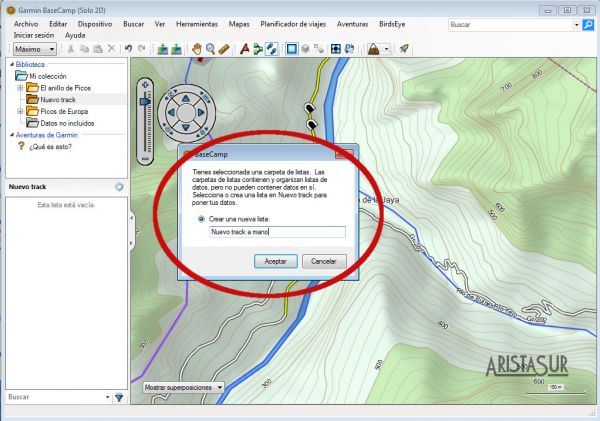Click the Aceptar button
Viewport: 600px width, 421px height.
point(276,261)
